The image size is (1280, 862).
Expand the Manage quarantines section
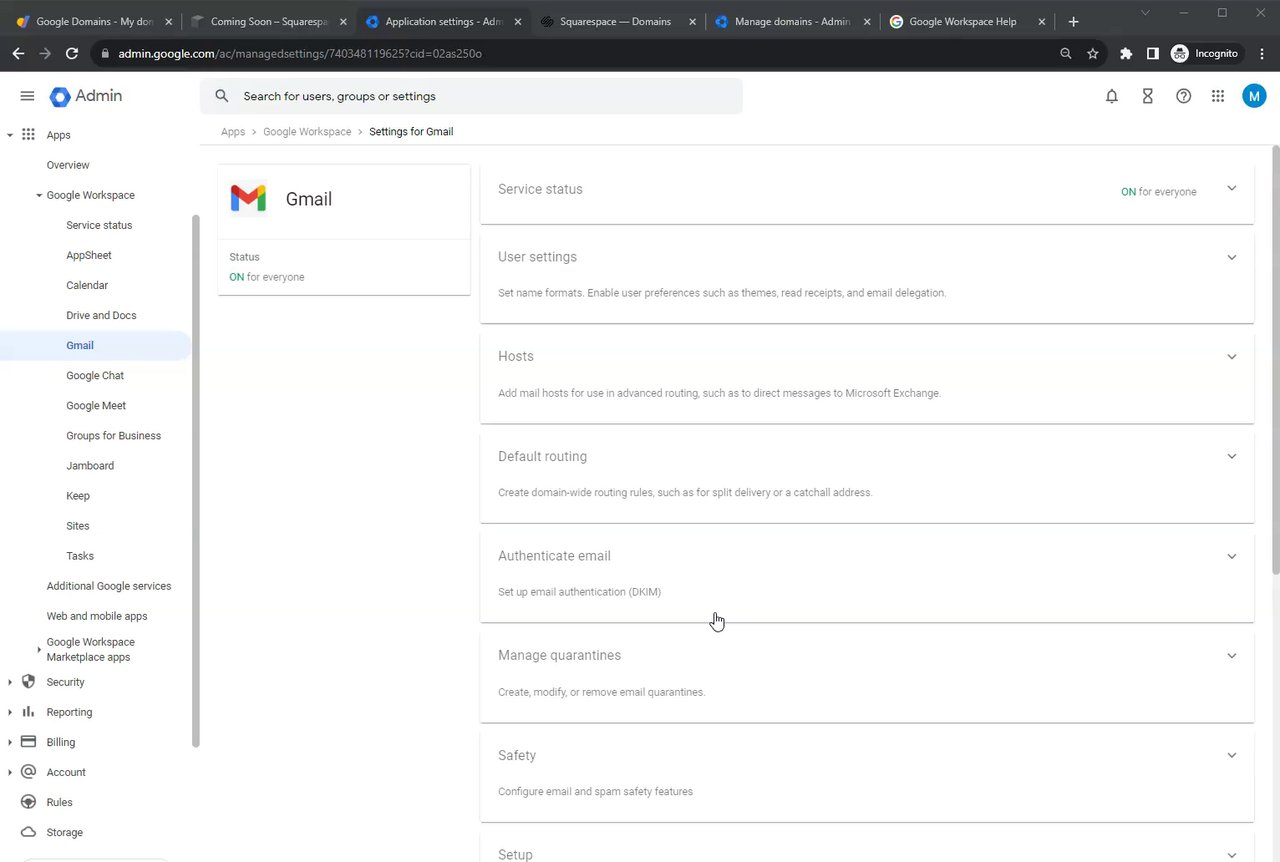1231,655
